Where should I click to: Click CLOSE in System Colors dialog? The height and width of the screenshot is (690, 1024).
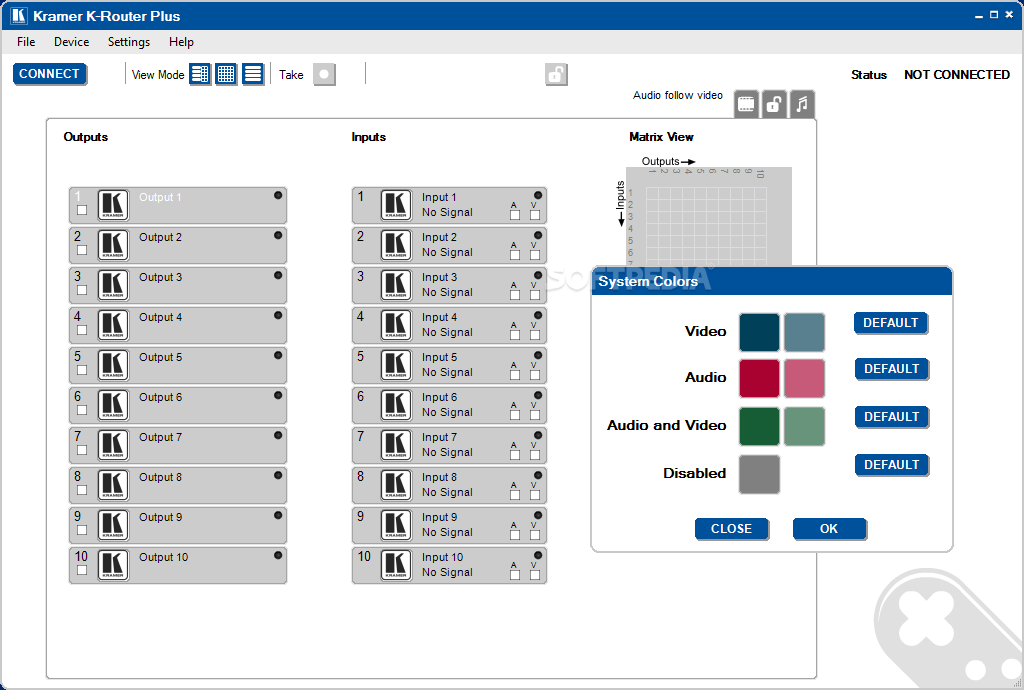[731, 529]
